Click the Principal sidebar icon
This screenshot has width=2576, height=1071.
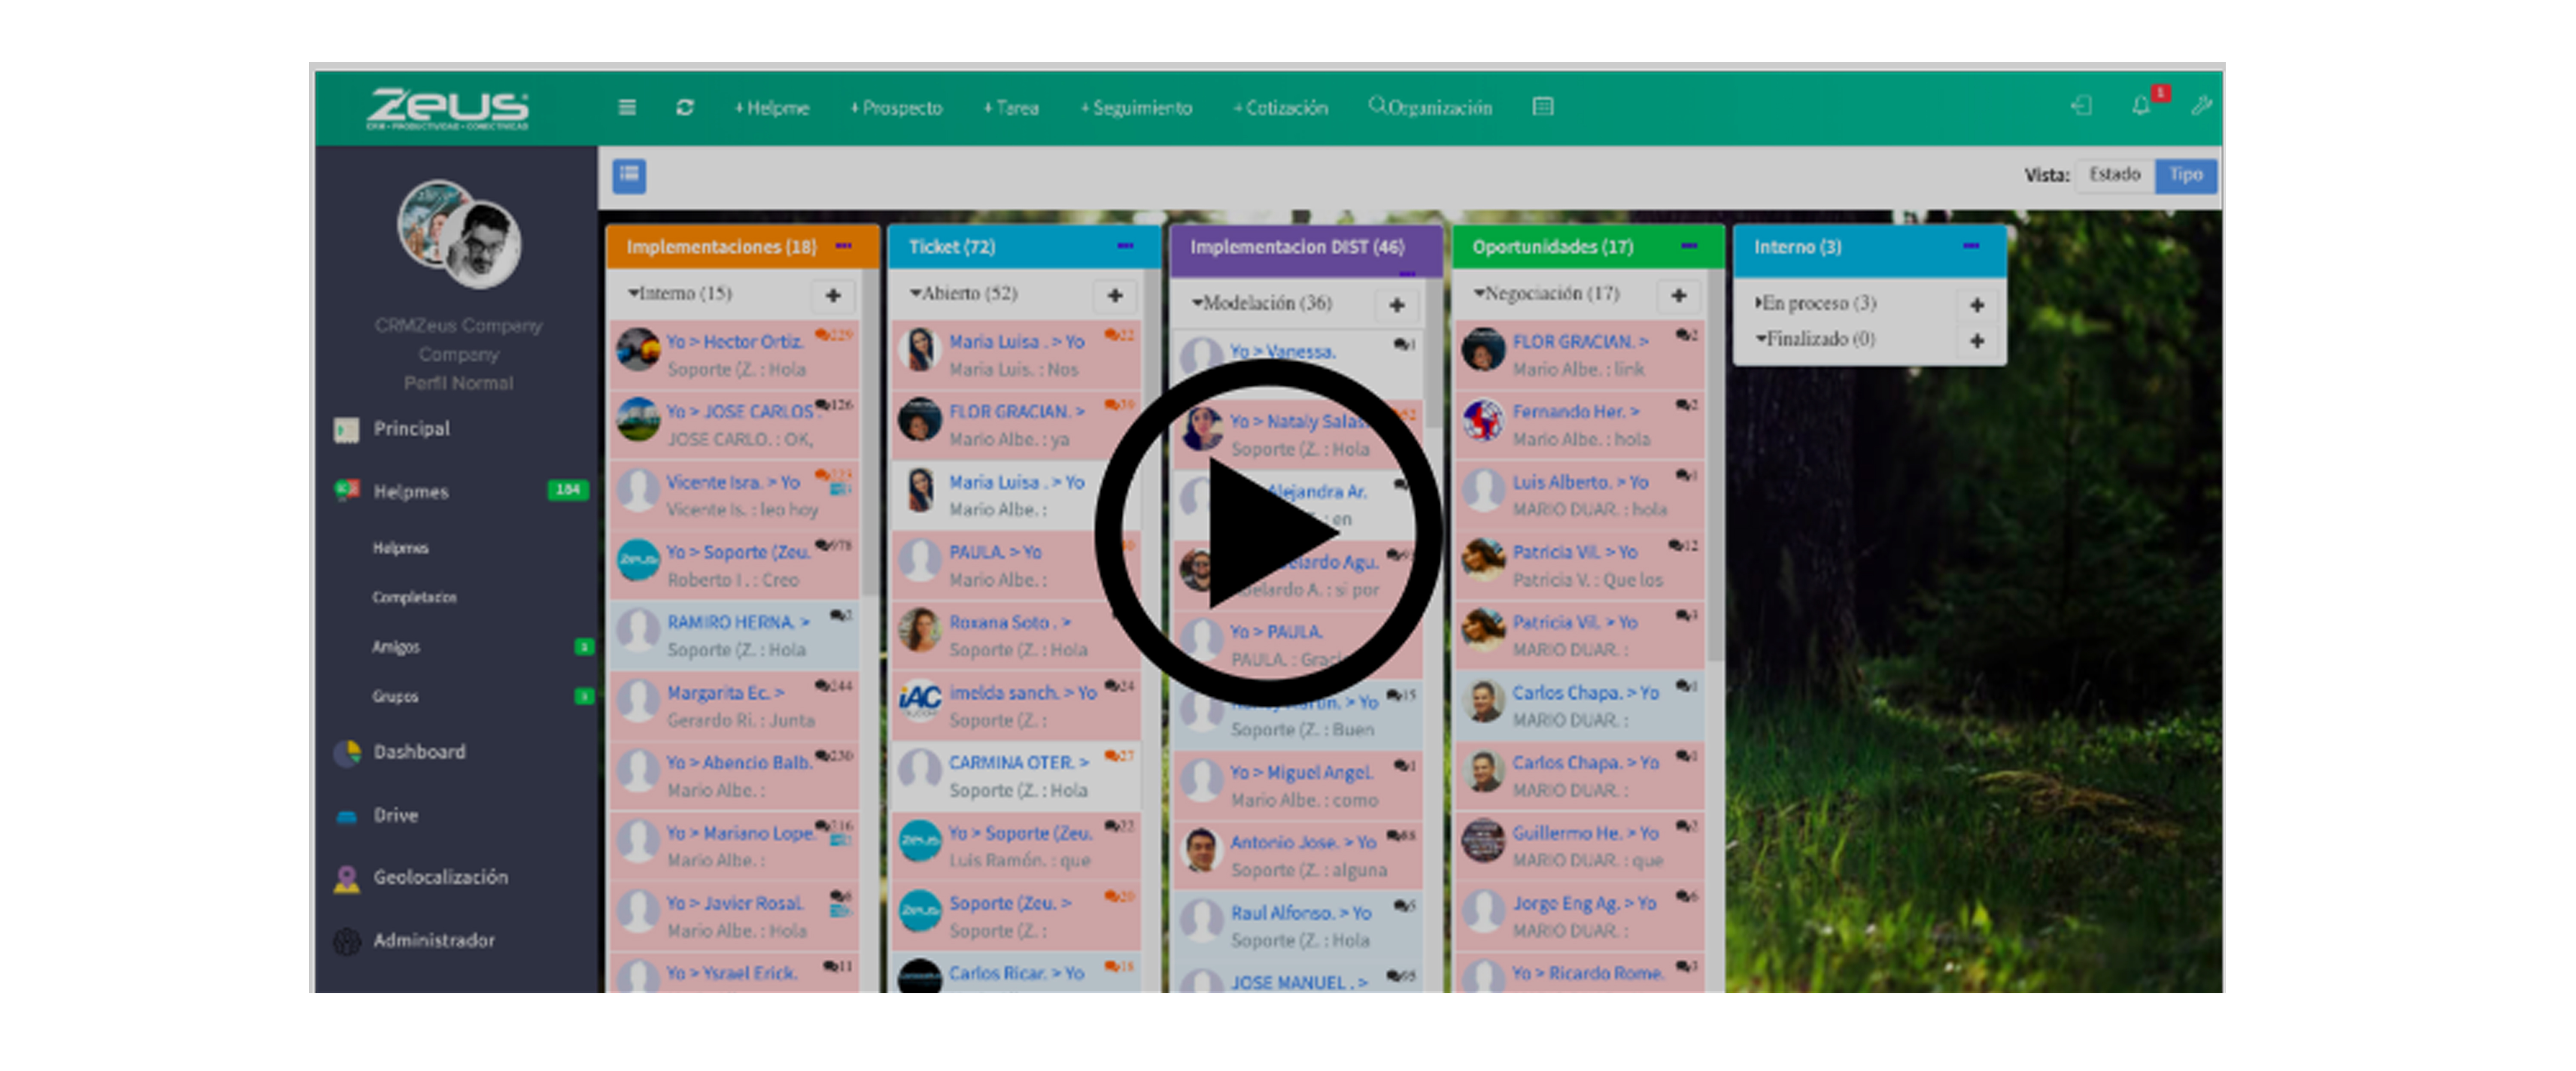[x=346, y=430]
